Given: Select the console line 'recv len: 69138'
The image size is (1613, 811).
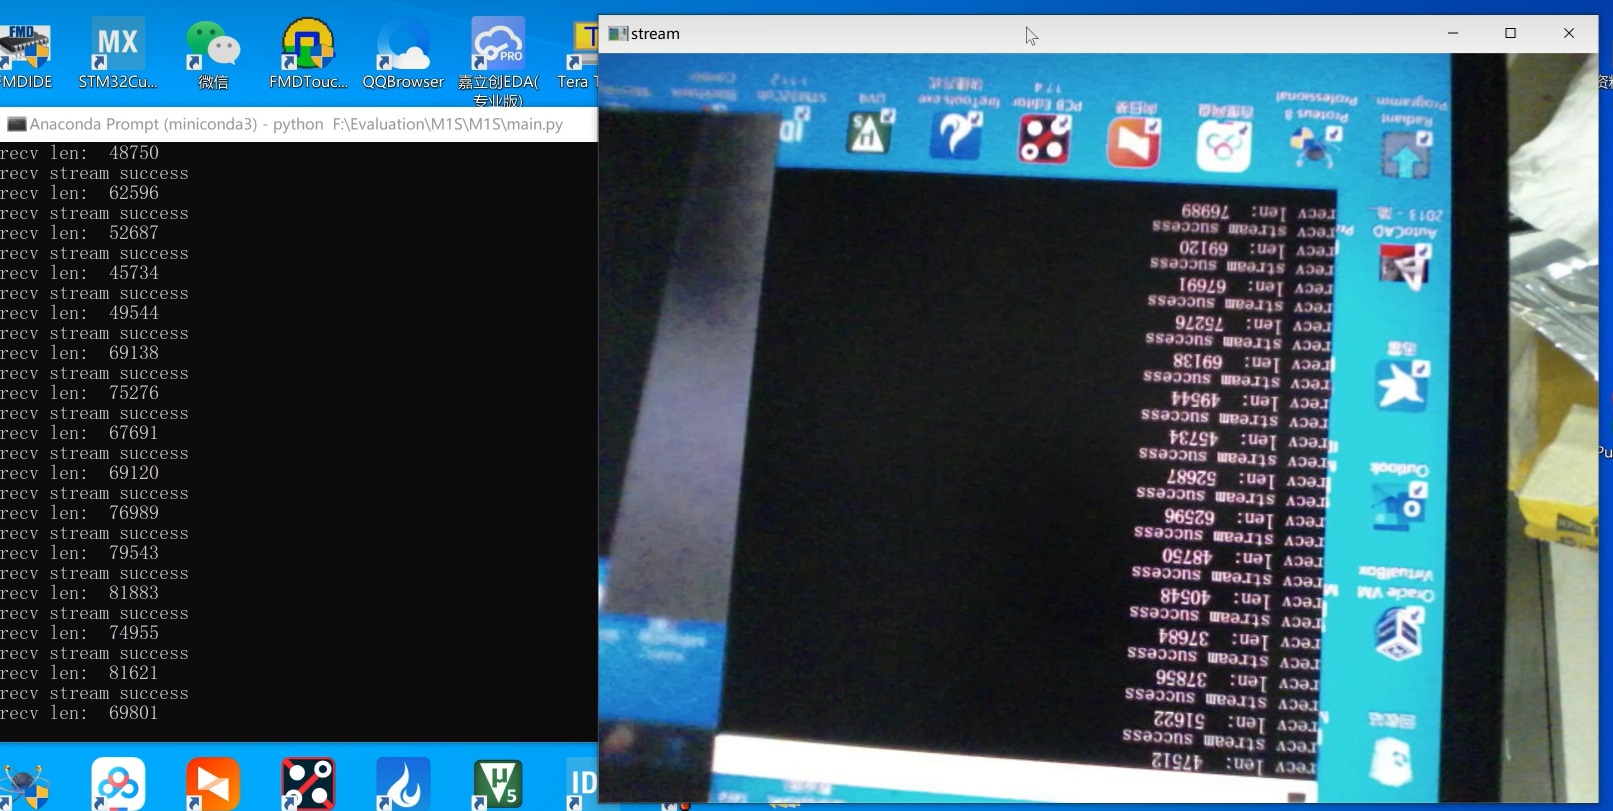Looking at the screenshot, I should (80, 353).
